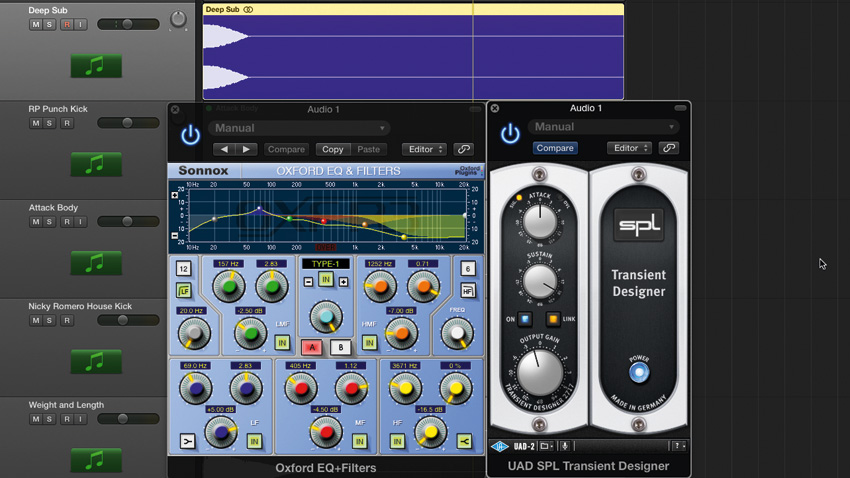Mute the Nicky Romero House Kick track
Image resolution: width=850 pixels, height=478 pixels.
(36, 320)
